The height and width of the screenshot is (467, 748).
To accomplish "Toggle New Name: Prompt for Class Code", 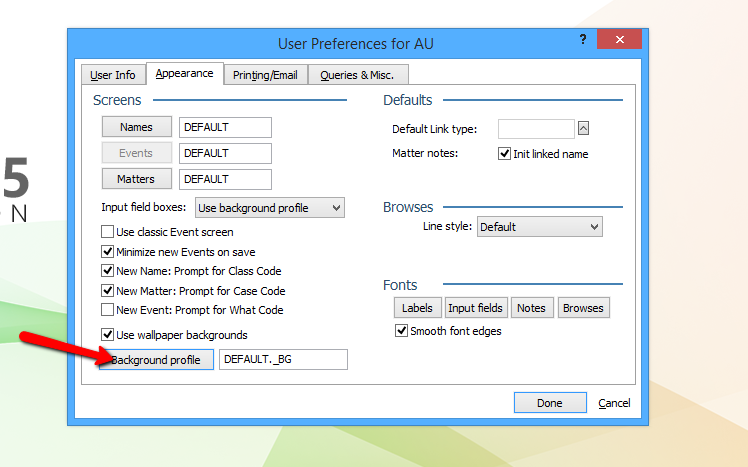I will pos(107,271).
